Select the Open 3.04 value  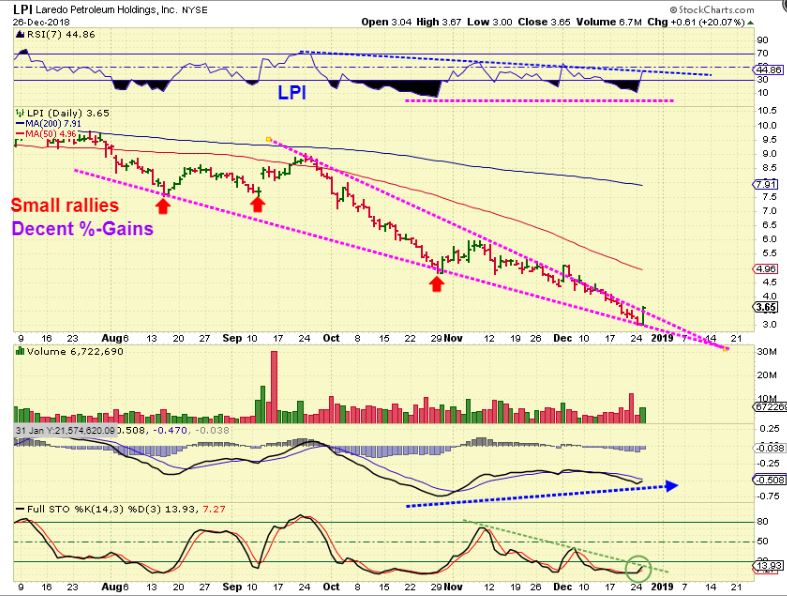click(384, 22)
